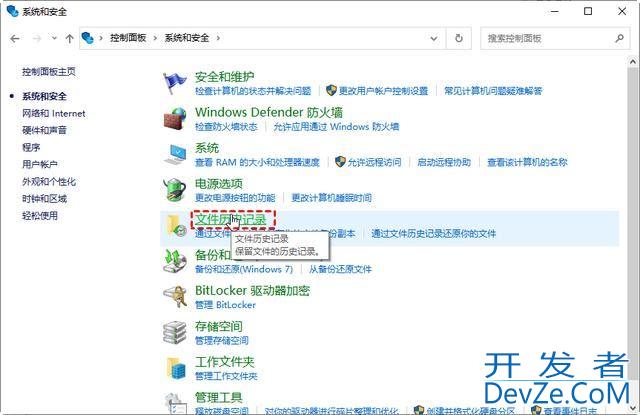The height and width of the screenshot is (415, 640).
Task: Click 查看该计算机的名称 link
Action: click(x=527, y=162)
